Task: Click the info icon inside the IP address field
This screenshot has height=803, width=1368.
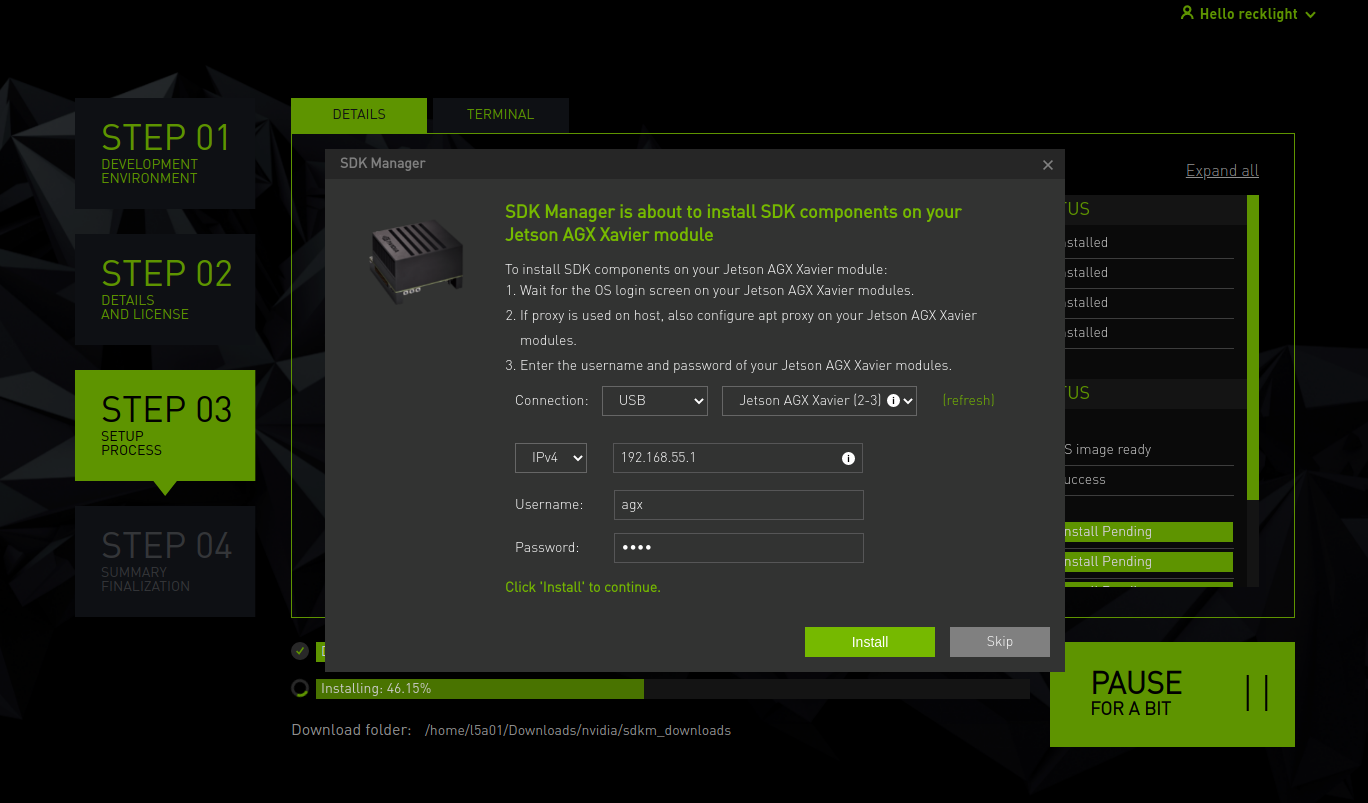Action: tap(848, 458)
